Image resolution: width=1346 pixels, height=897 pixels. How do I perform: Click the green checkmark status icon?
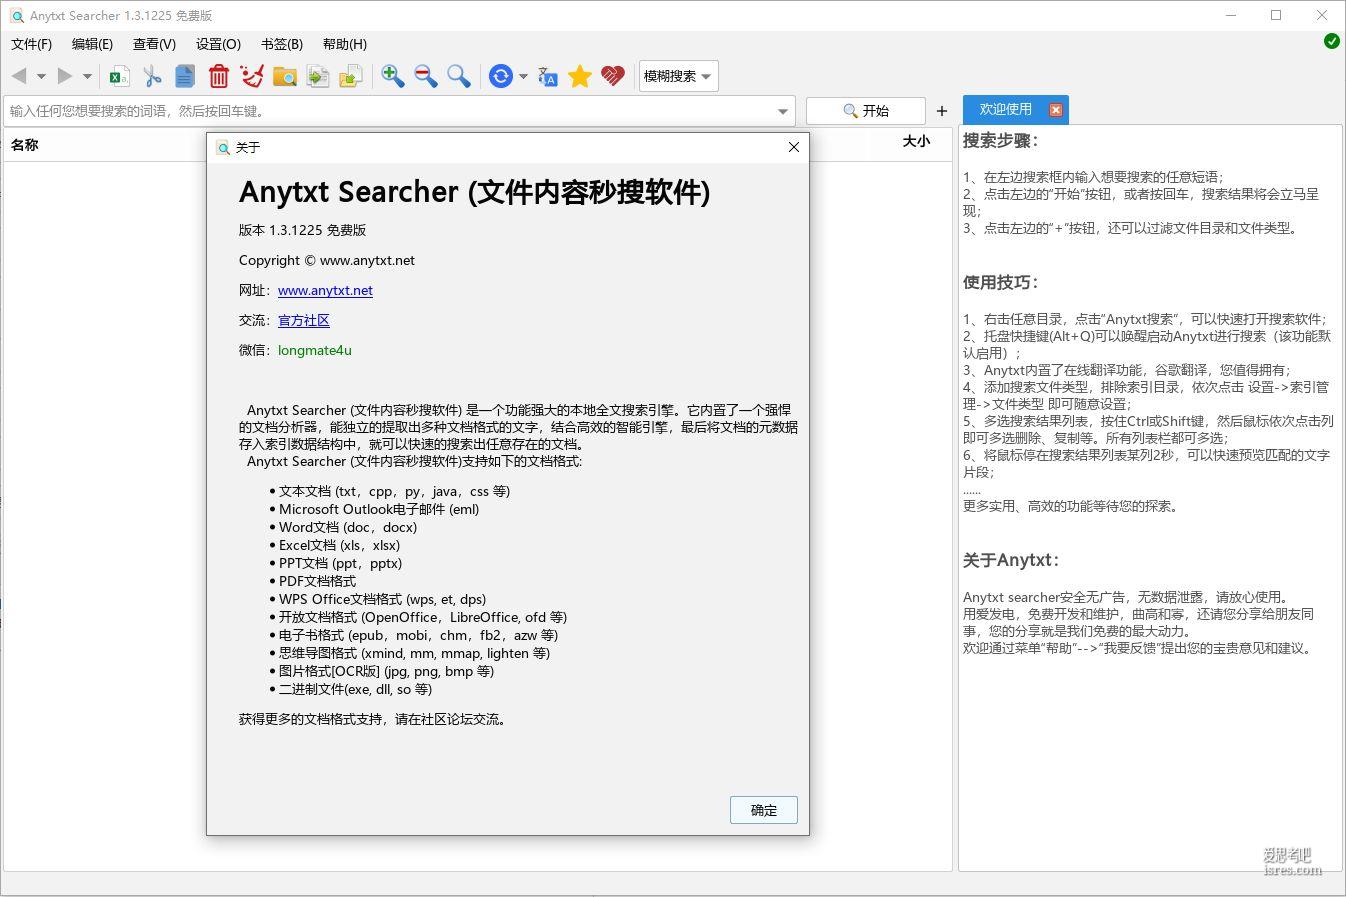click(x=1332, y=41)
